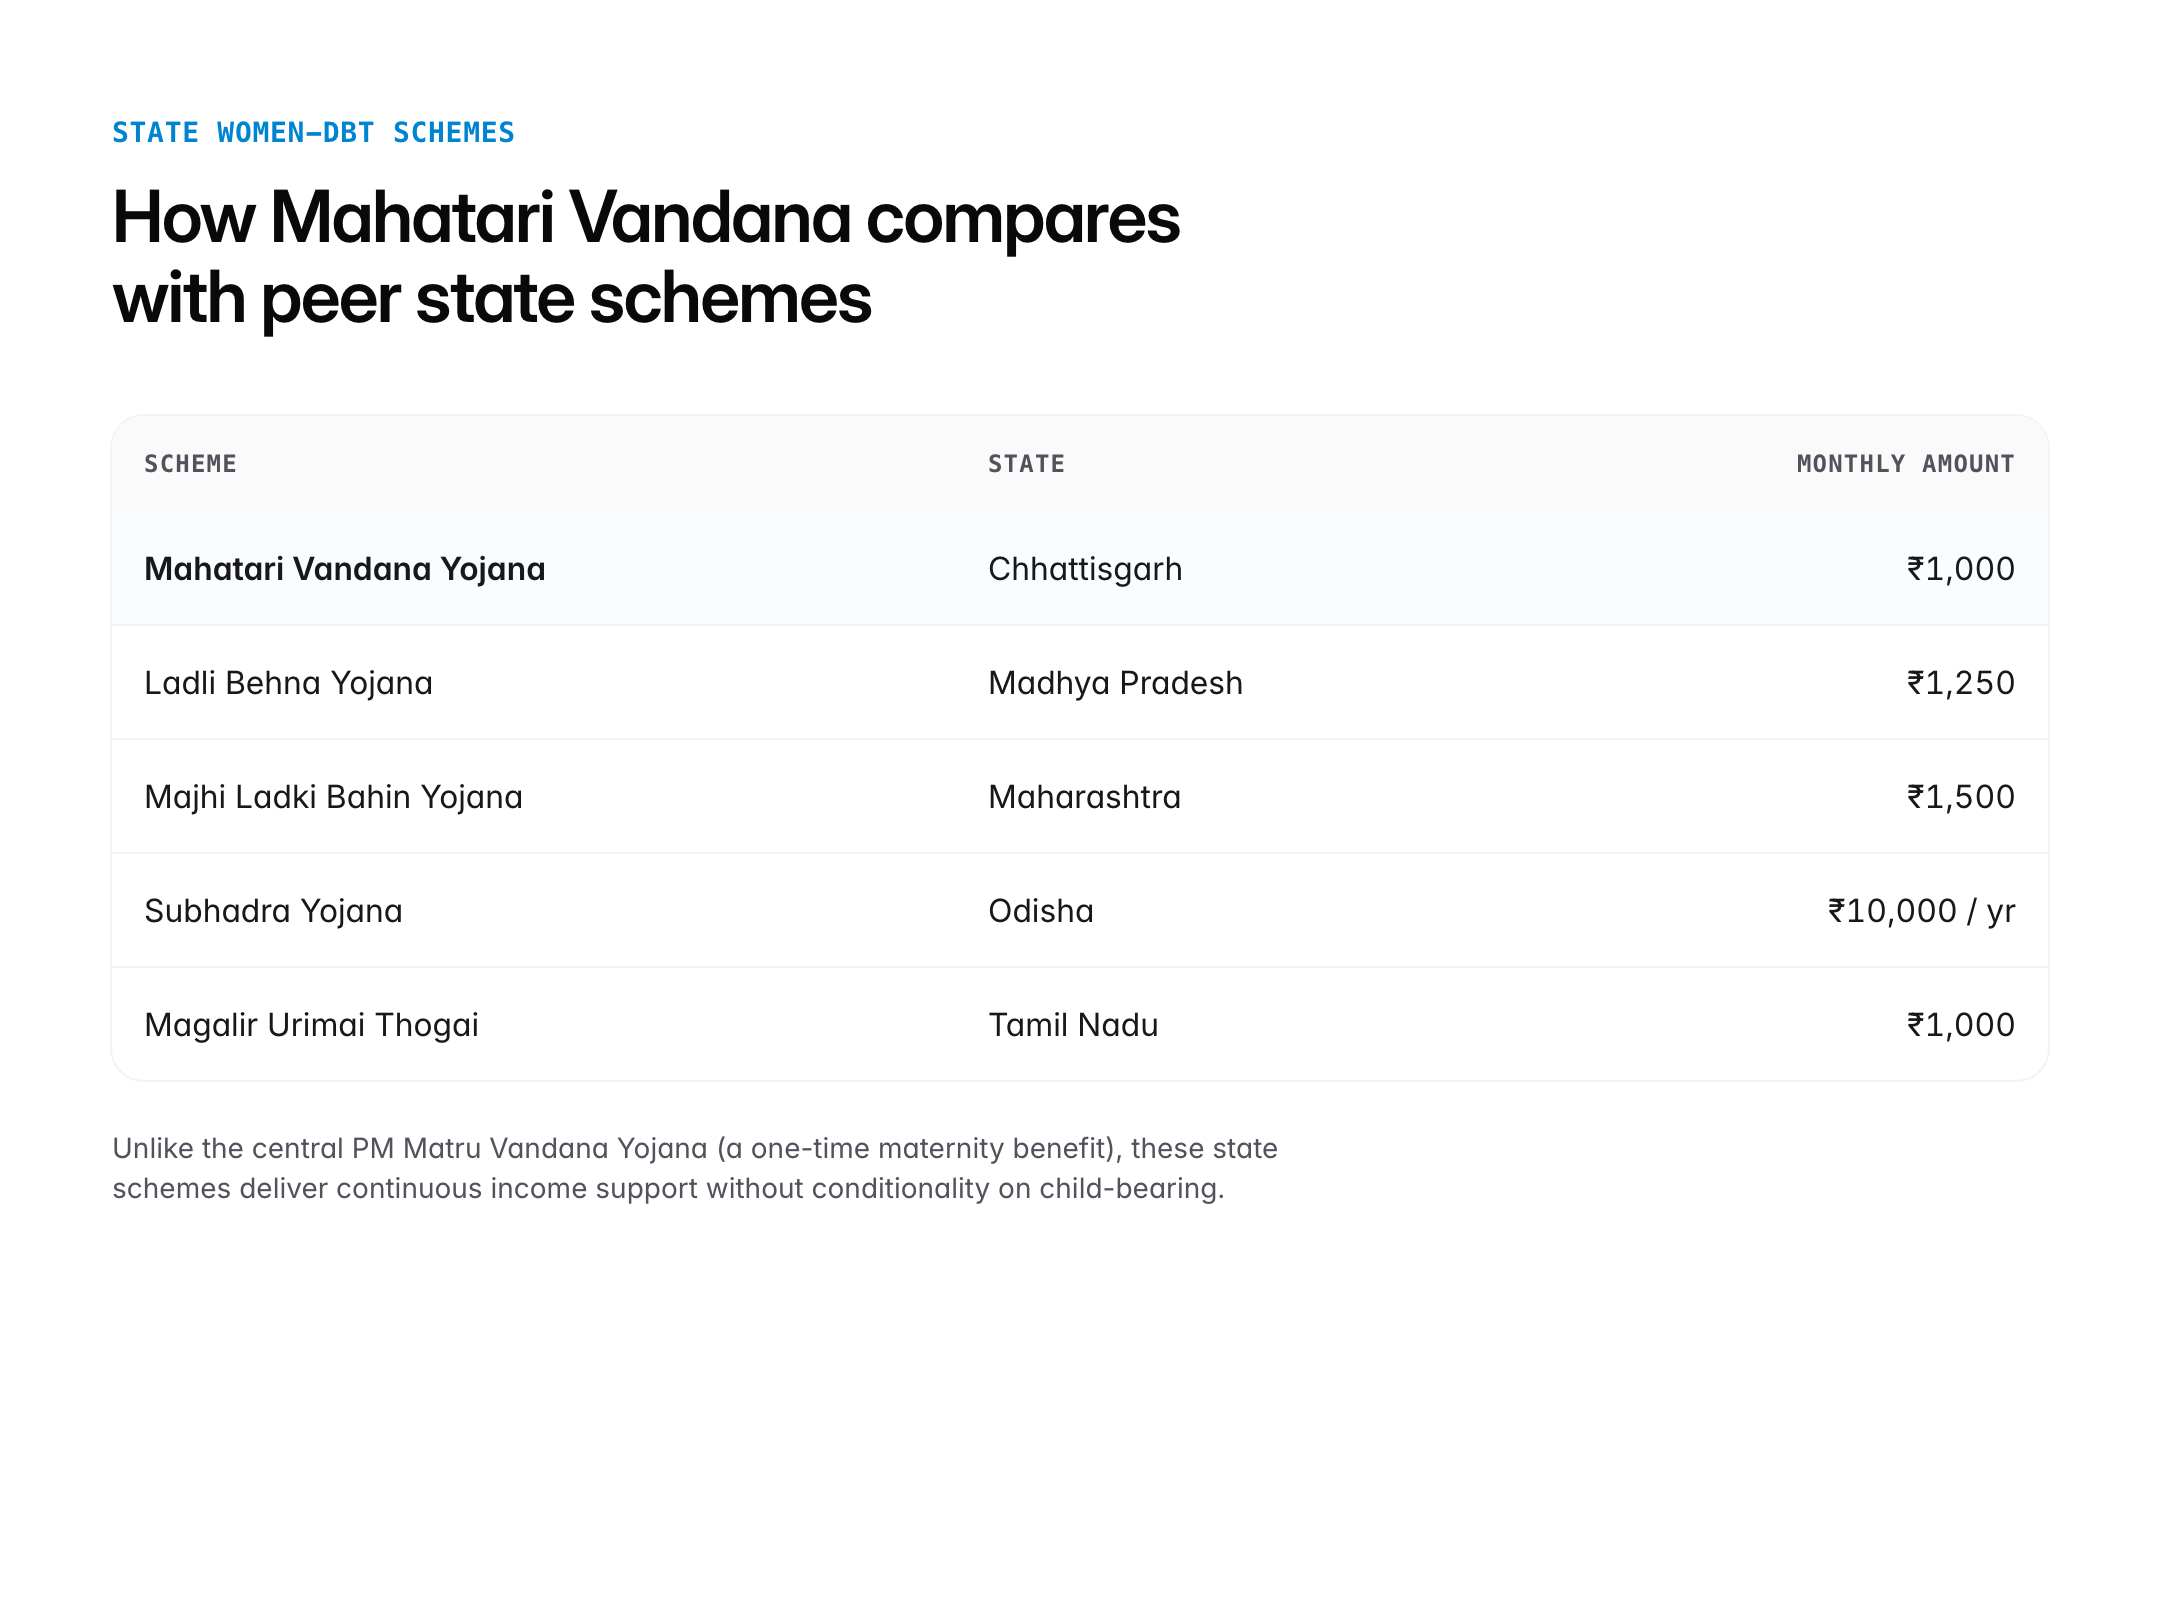2160x1600 pixels.
Task: Click the PM Matru Vandana Yojana footnote
Action: pos(695,1168)
